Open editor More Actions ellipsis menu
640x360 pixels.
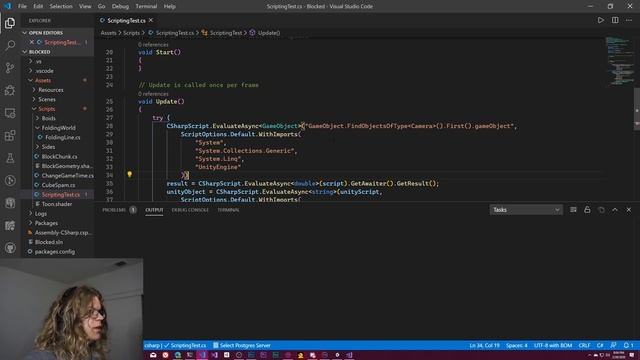(629, 20)
